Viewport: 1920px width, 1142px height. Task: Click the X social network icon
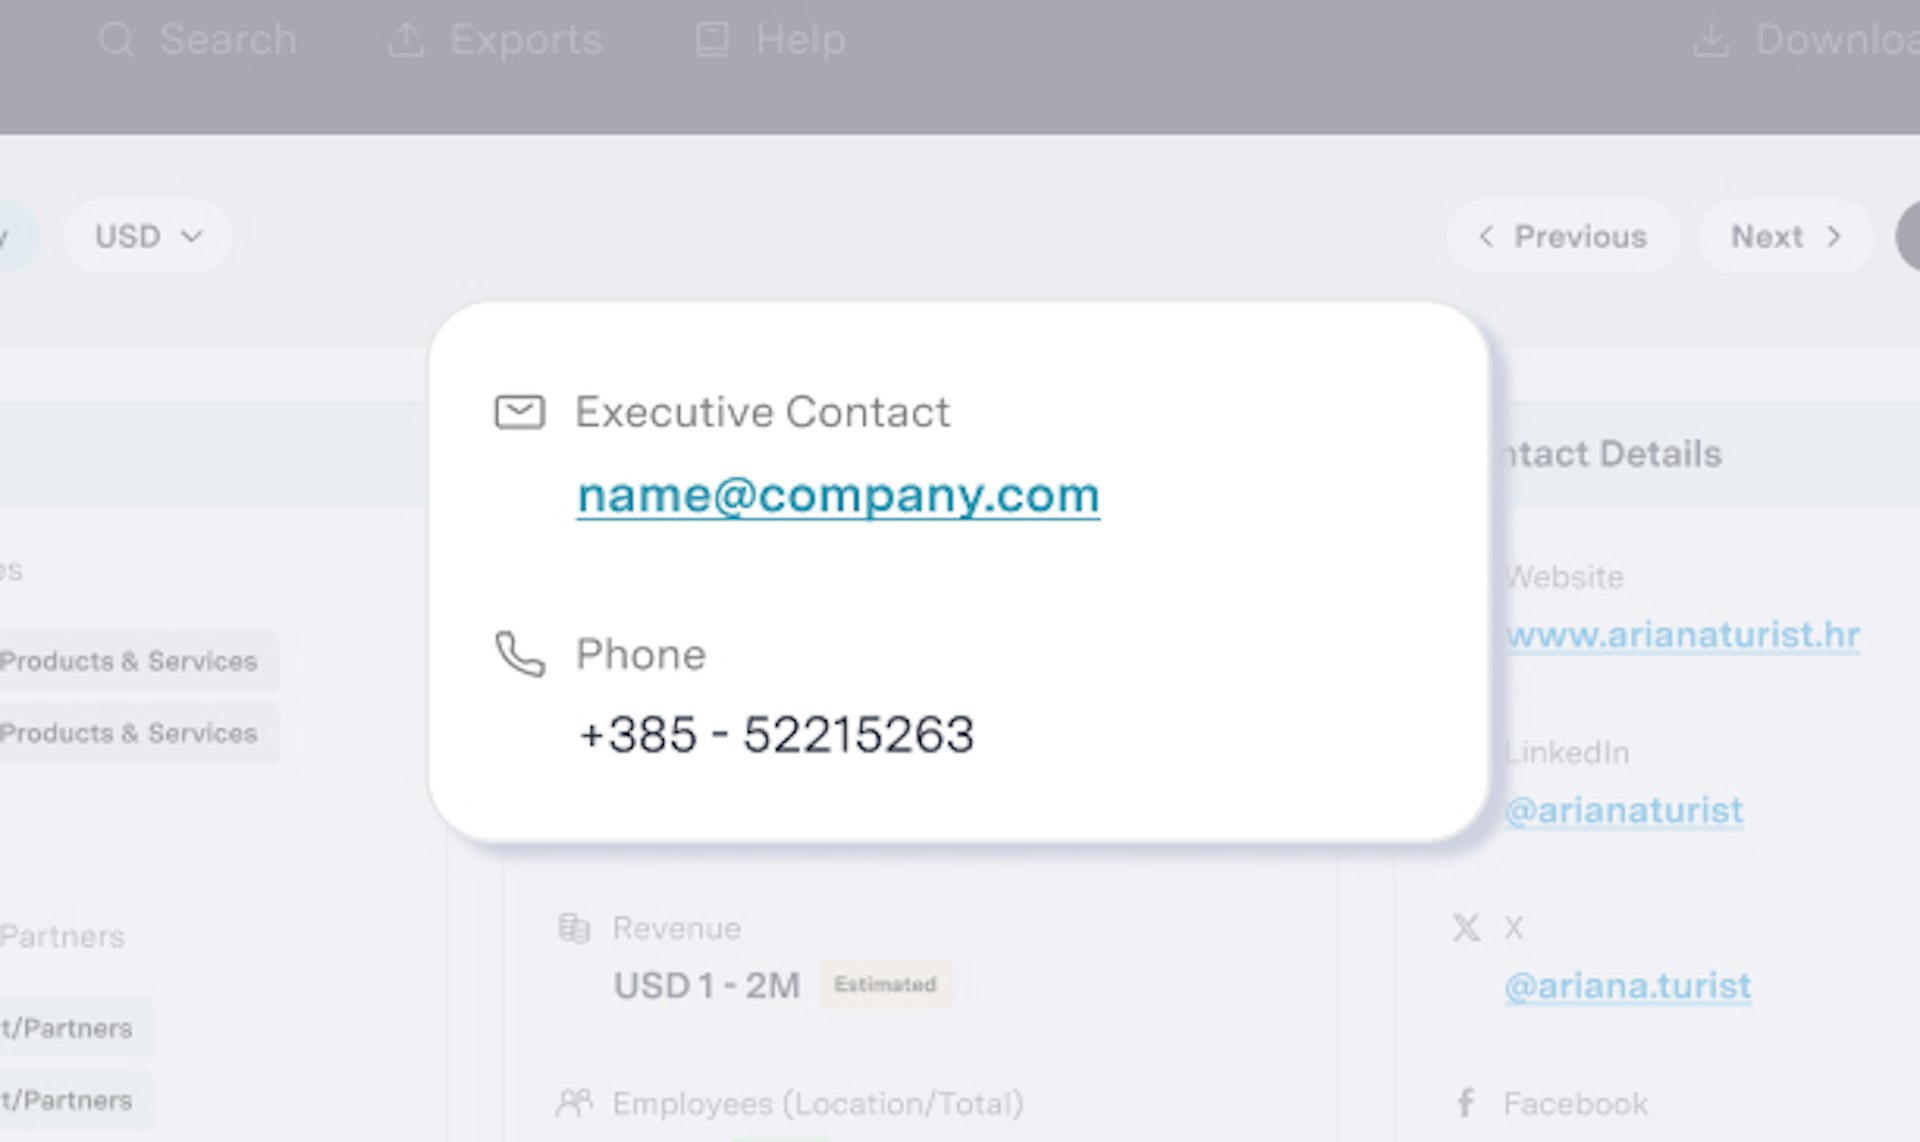pyautogui.click(x=1466, y=928)
